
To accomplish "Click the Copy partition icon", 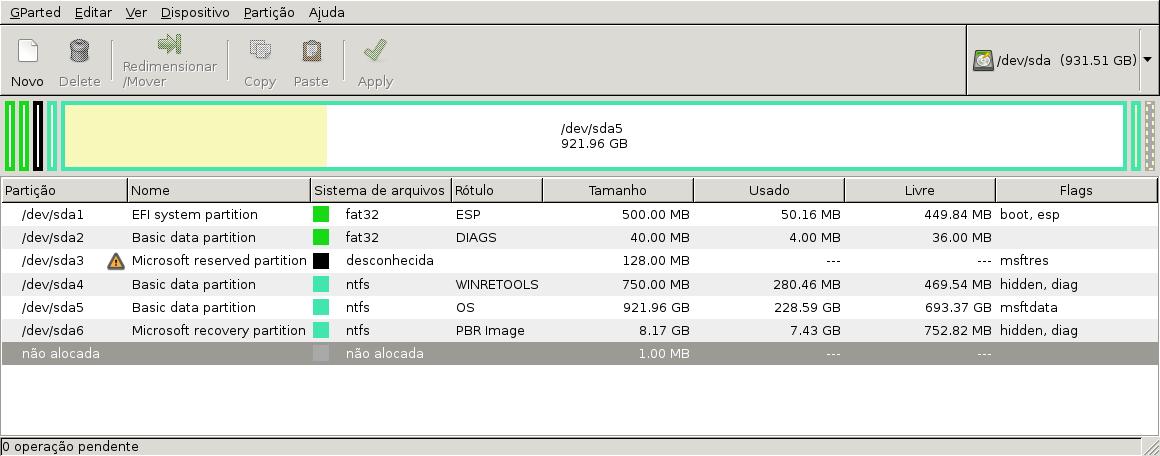I will [260, 51].
